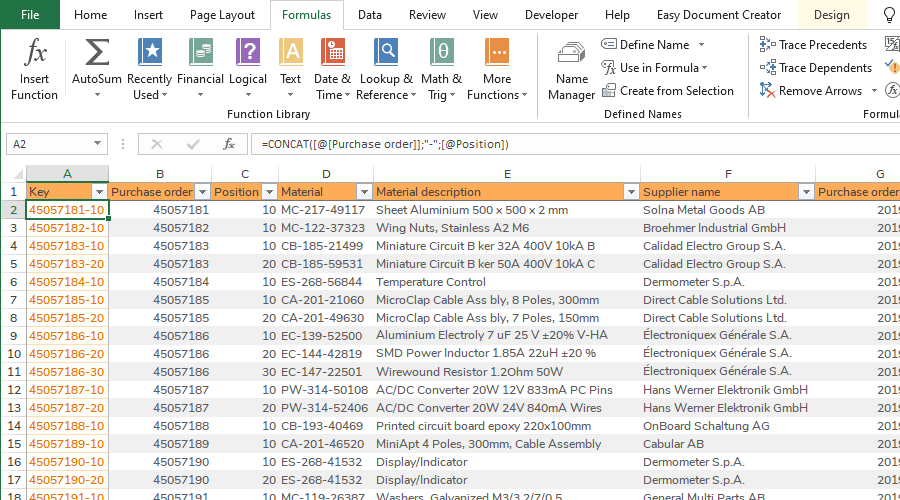Screen dimensions: 900x500
Task: Click cell Temperature Control
Action: pyautogui.click(x=507, y=282)
